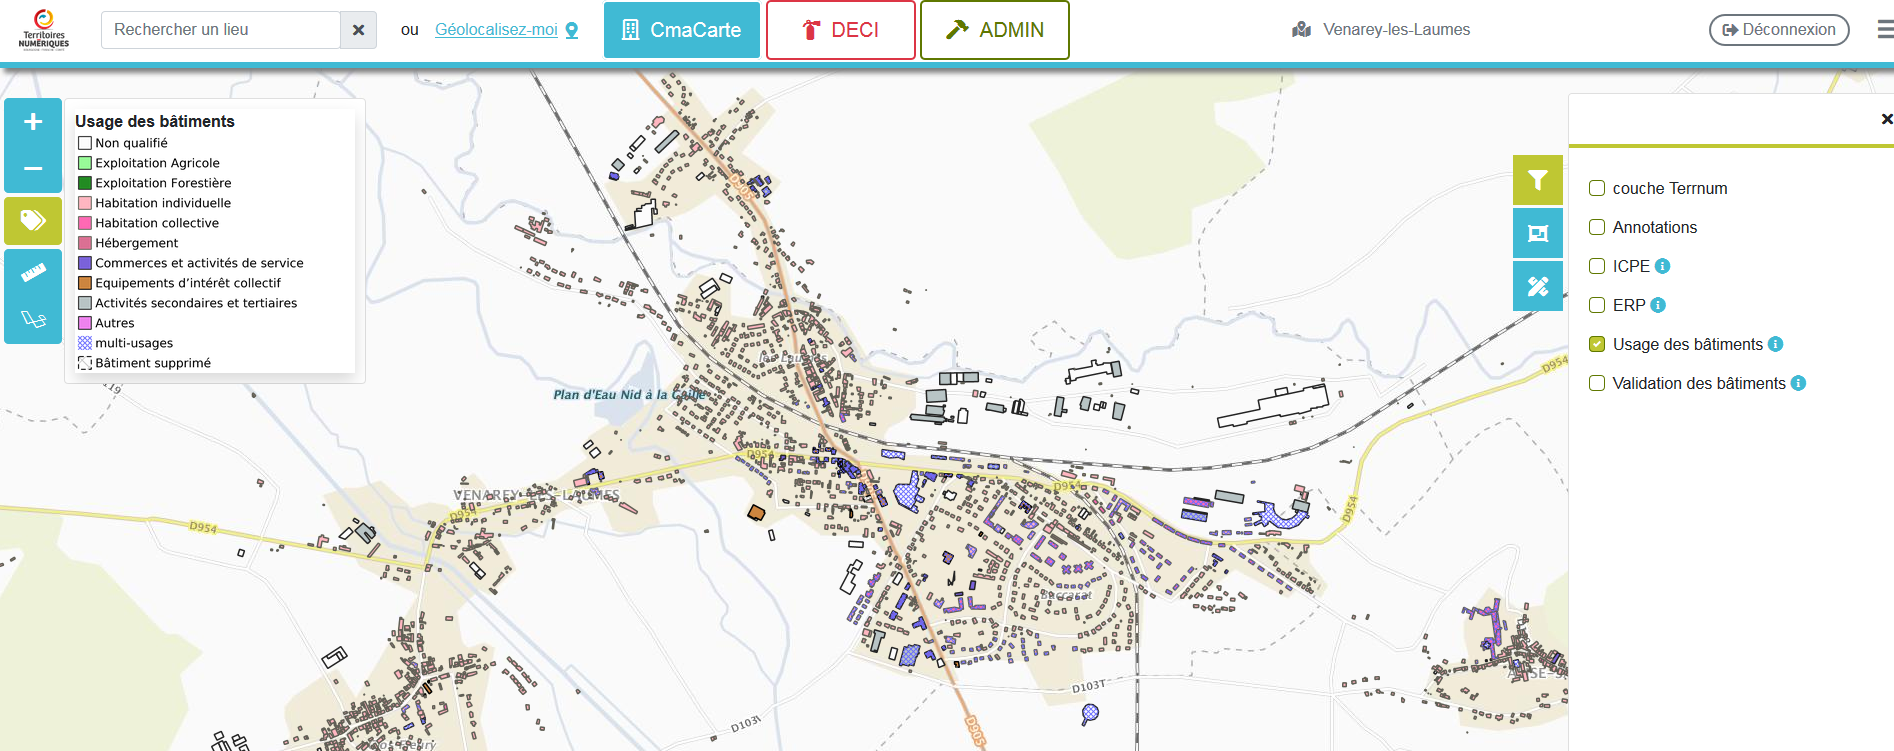This screenshot has width=1894, height=751.
Task: Open the ADMIN tab
Action: click(x=994, y=30)
